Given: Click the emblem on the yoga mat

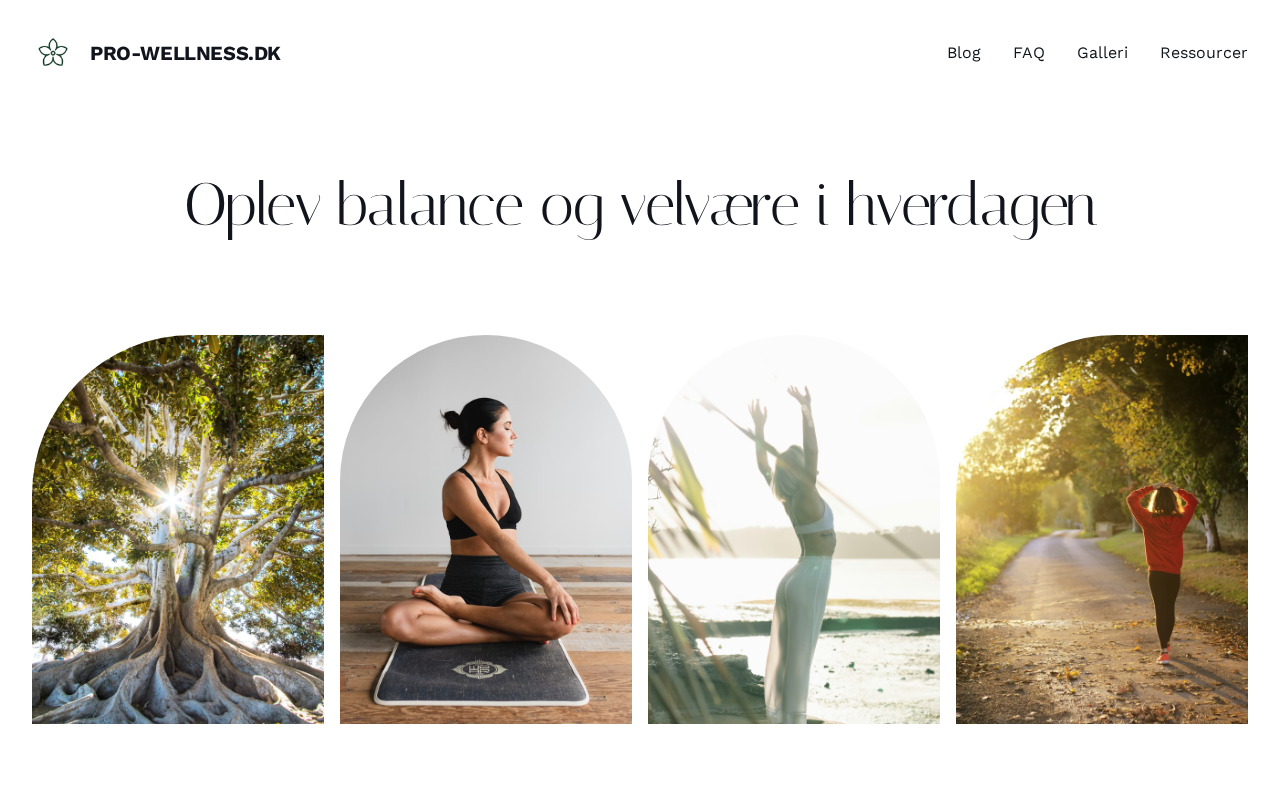Looking at the screenshot, I should point(480,668).
